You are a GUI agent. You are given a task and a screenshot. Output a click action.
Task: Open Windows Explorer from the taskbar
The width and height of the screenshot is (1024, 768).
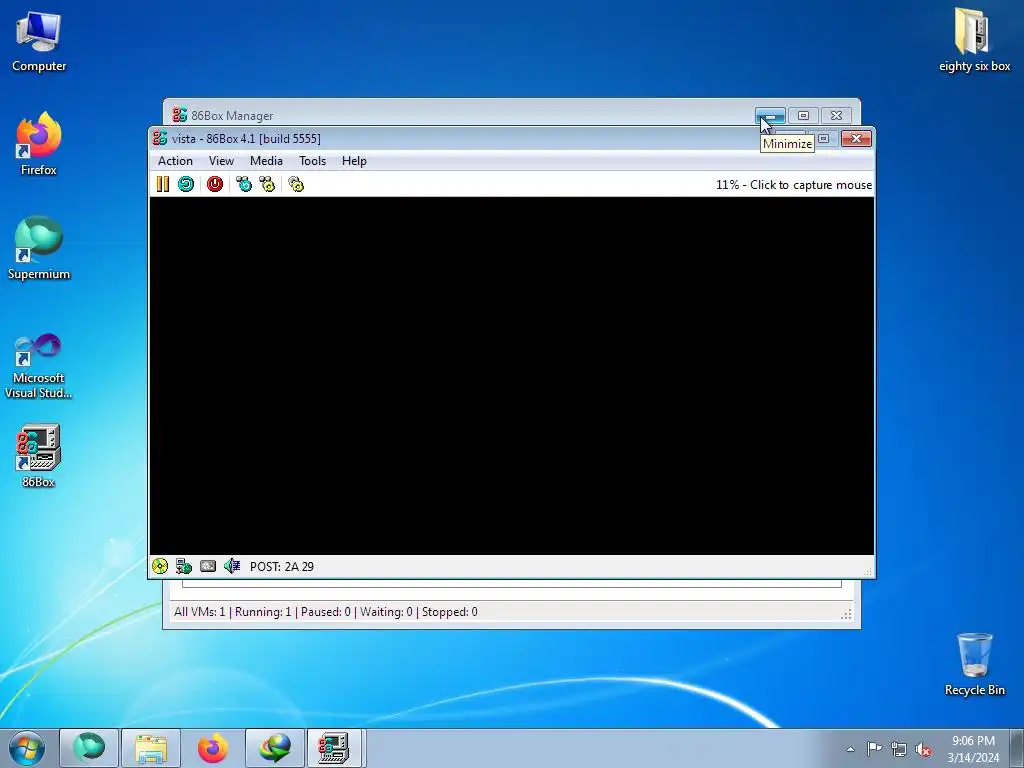point(151,748)
